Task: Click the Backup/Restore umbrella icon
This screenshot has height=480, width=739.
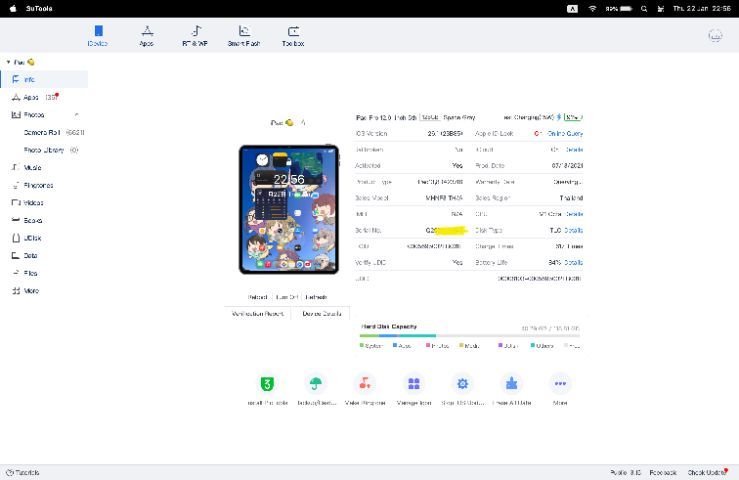Action: 316,384
